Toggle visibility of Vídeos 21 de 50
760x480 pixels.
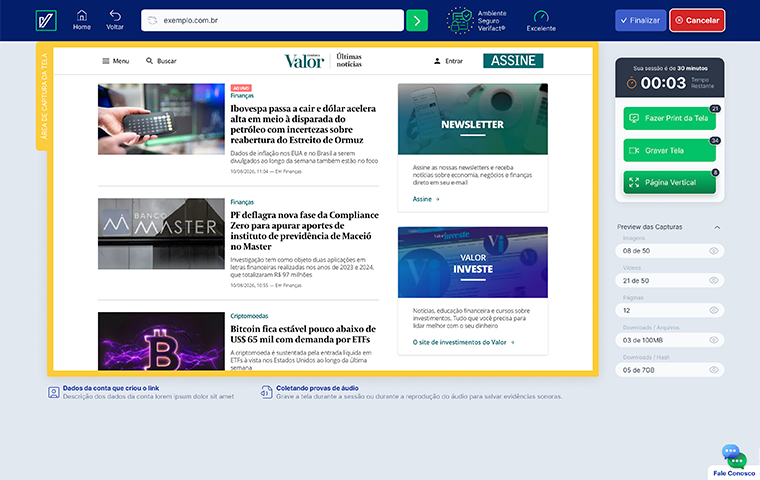[713, 280]
